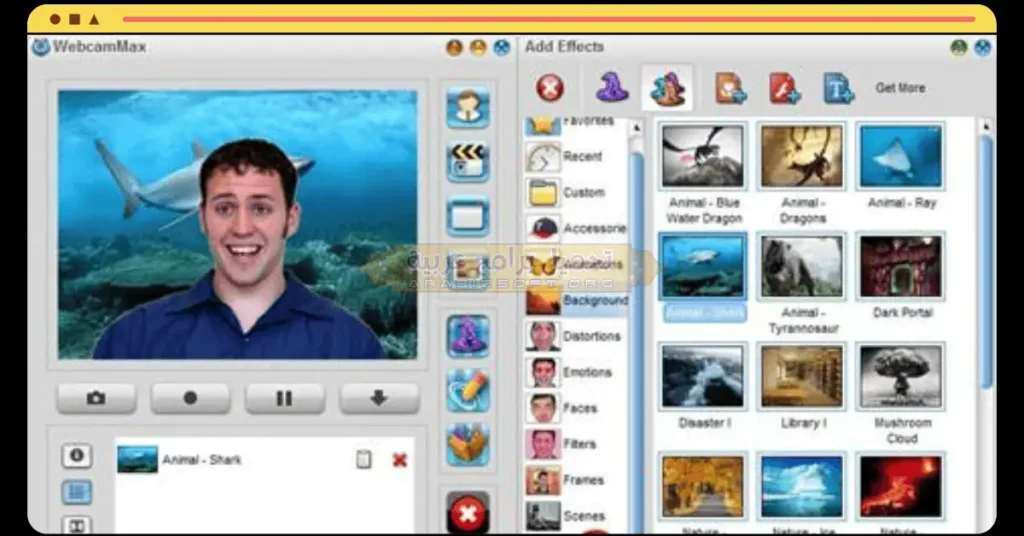Select the screen capture source icon
The width and height of the screenshot is (1024, 536).
[468, 216]
